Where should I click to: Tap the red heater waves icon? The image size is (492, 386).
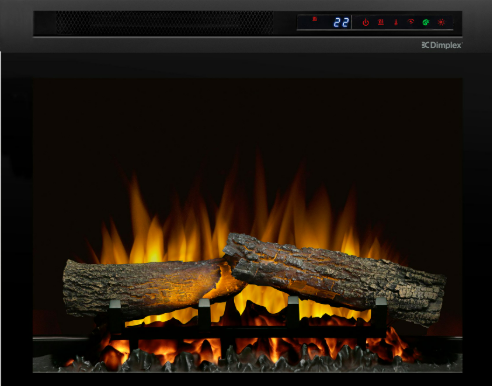[381, 22]
